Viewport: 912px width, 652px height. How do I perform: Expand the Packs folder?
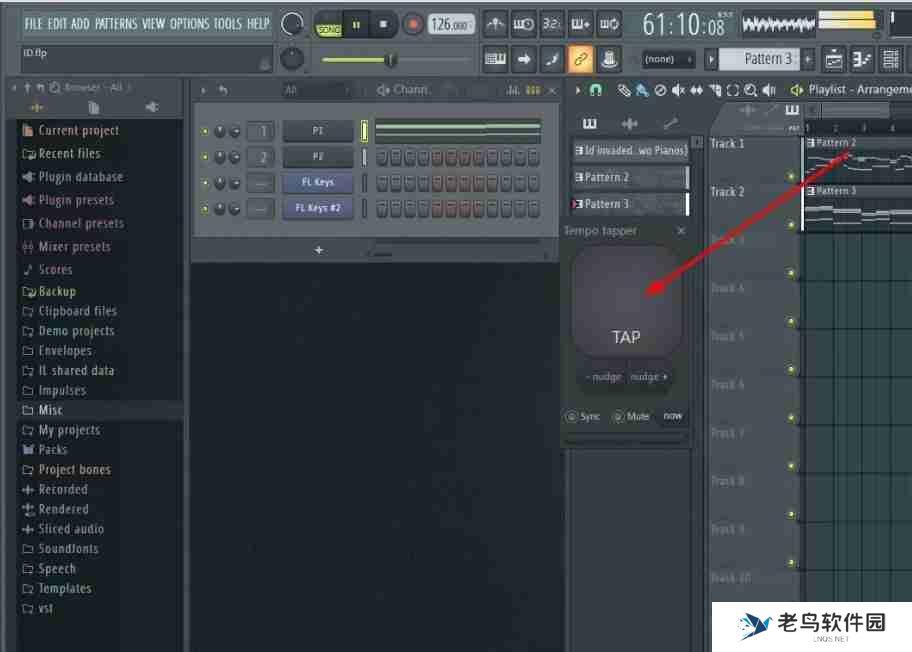[44, 450]
